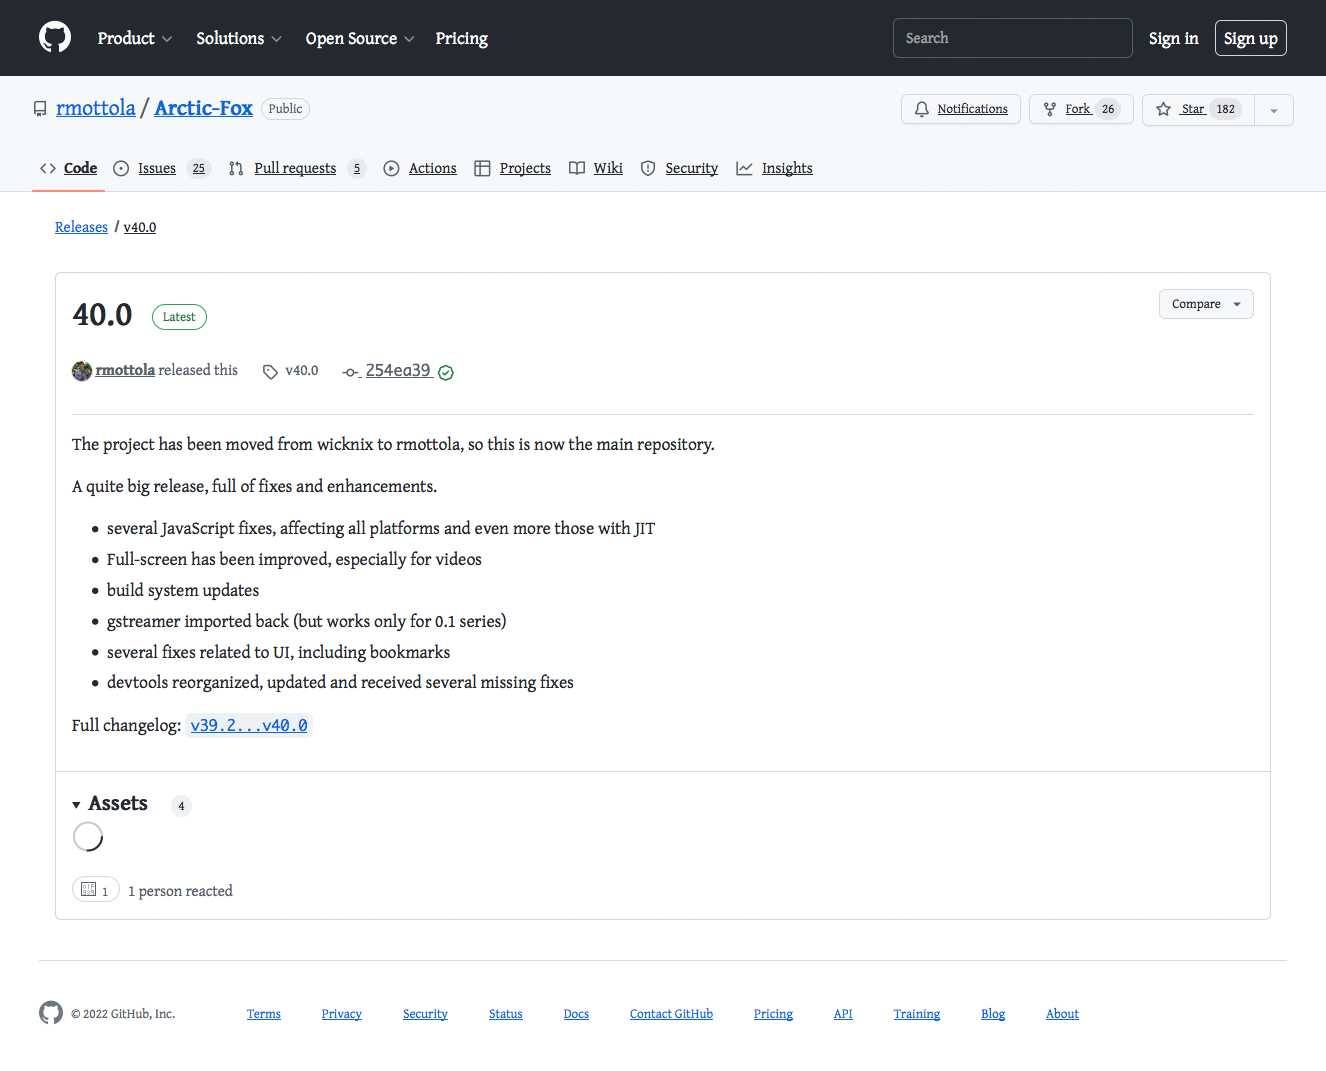Screen dimensions: 1326x1071
Task: Open the rmottola owner profile link
Action: coord(96,108)
